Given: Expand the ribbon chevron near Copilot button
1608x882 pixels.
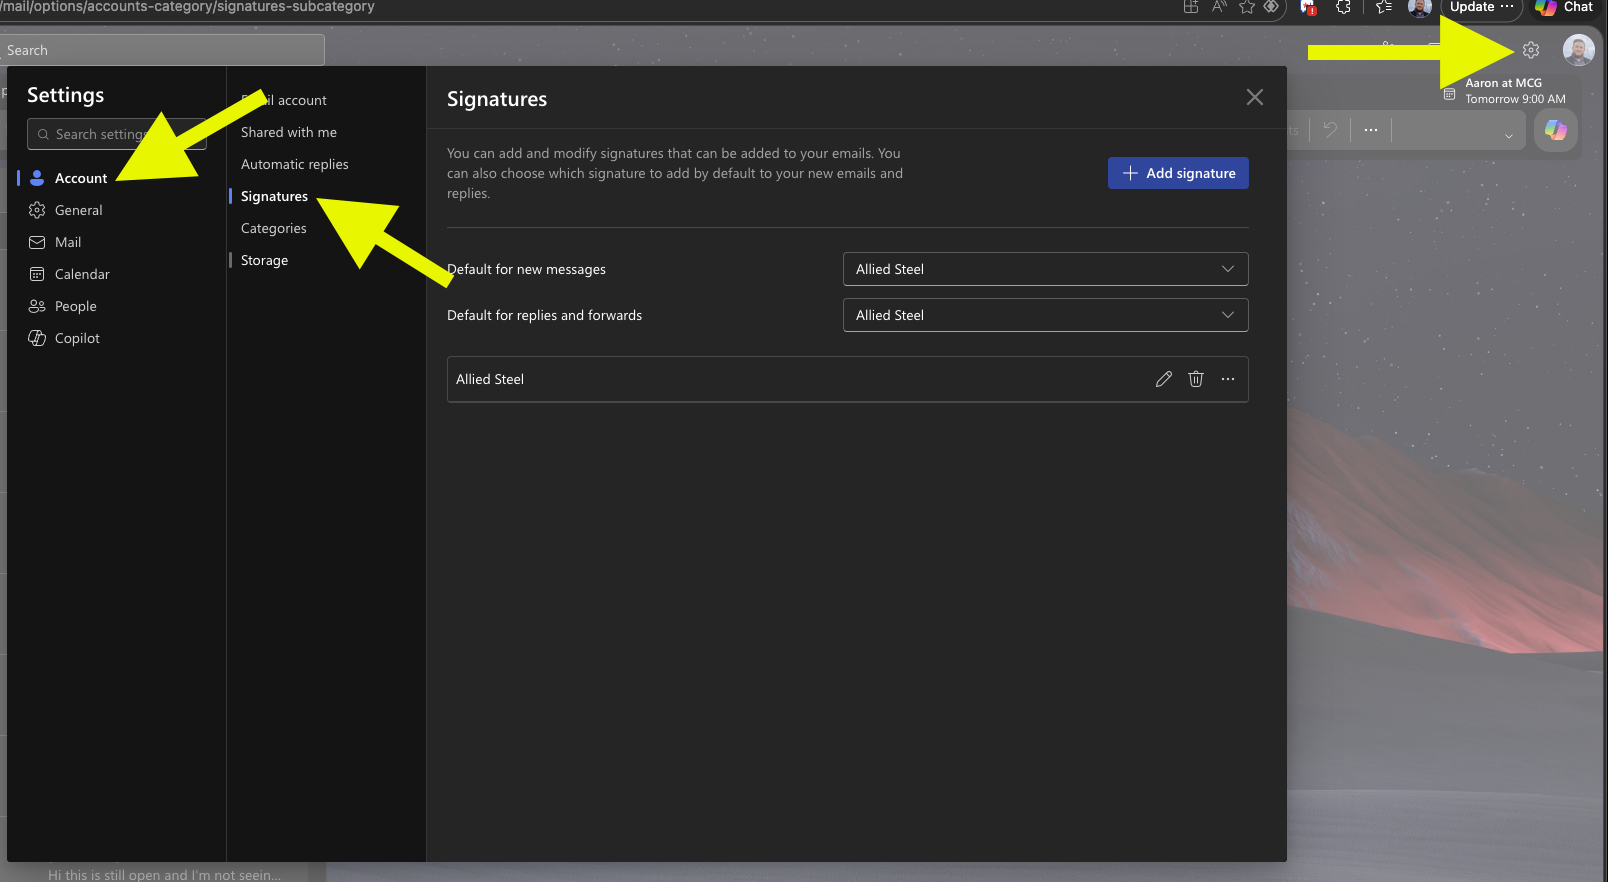Looking at the screenshot, I should click(1508, 135).
